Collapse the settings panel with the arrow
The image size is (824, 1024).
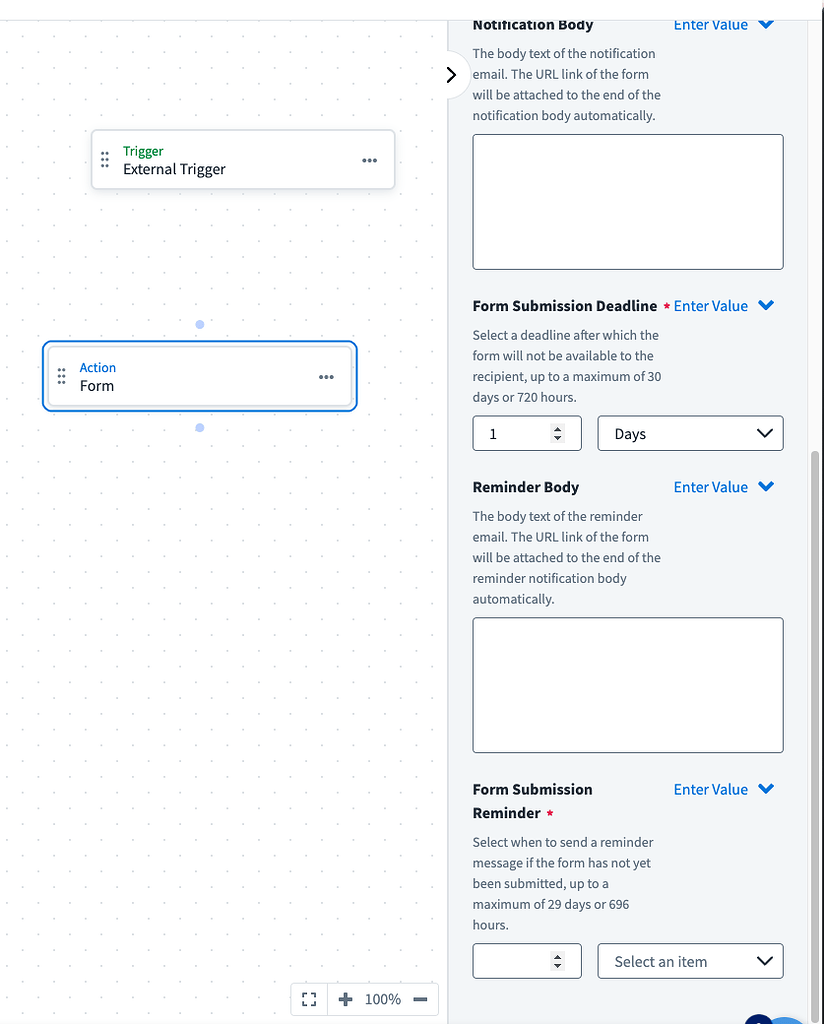pos(451,74)
